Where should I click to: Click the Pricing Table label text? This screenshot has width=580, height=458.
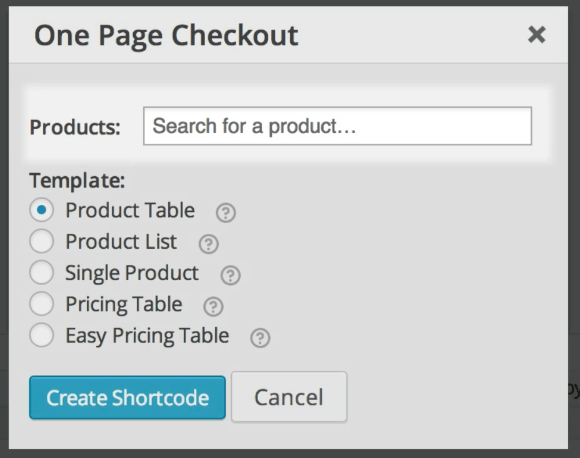click(124, 305)
